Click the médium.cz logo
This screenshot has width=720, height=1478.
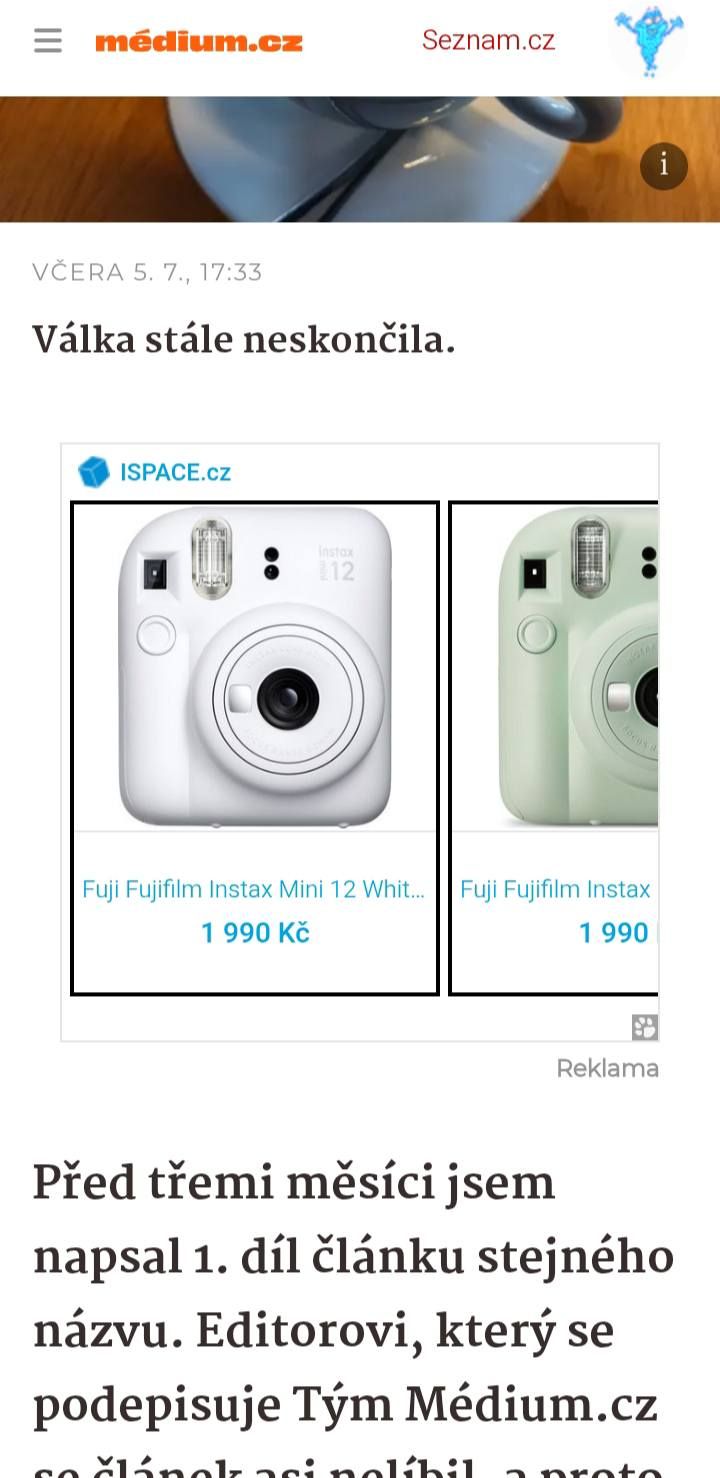pyautogui.click(x=198, y=42)
